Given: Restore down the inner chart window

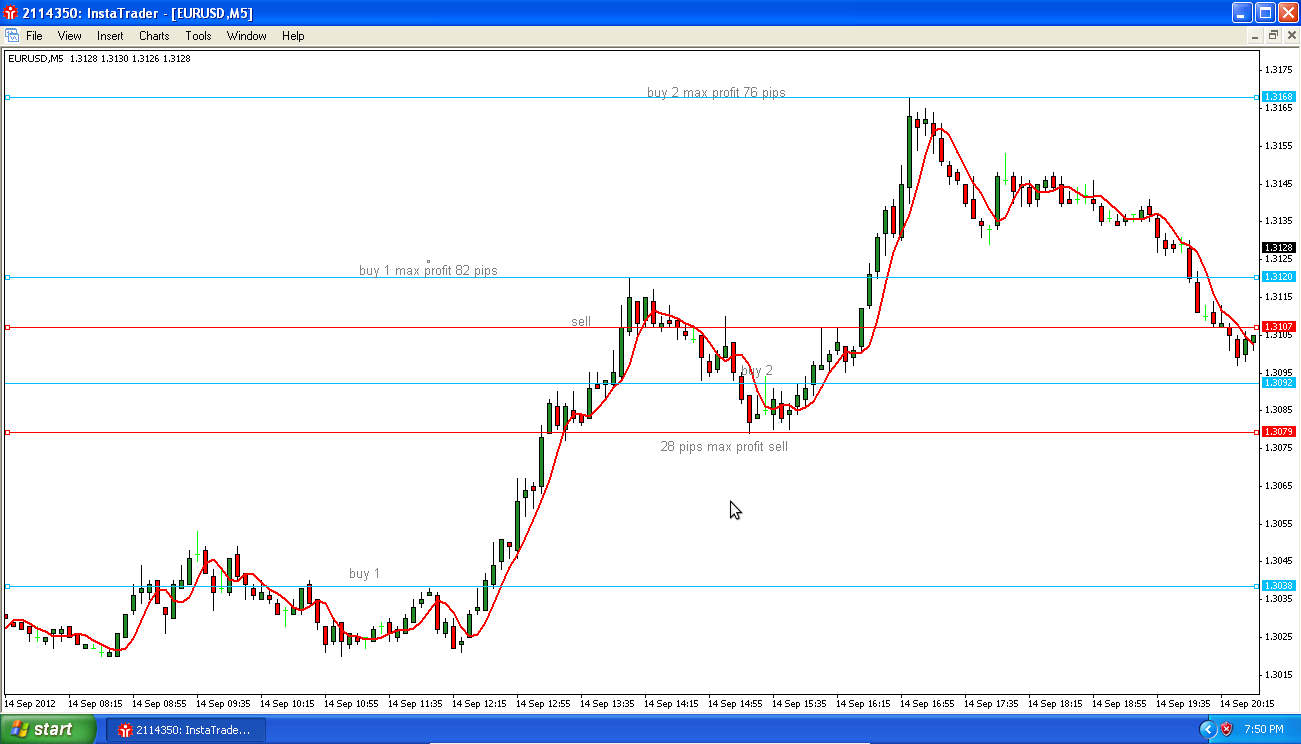Looking at the screenshot, I should point(1273,35).
